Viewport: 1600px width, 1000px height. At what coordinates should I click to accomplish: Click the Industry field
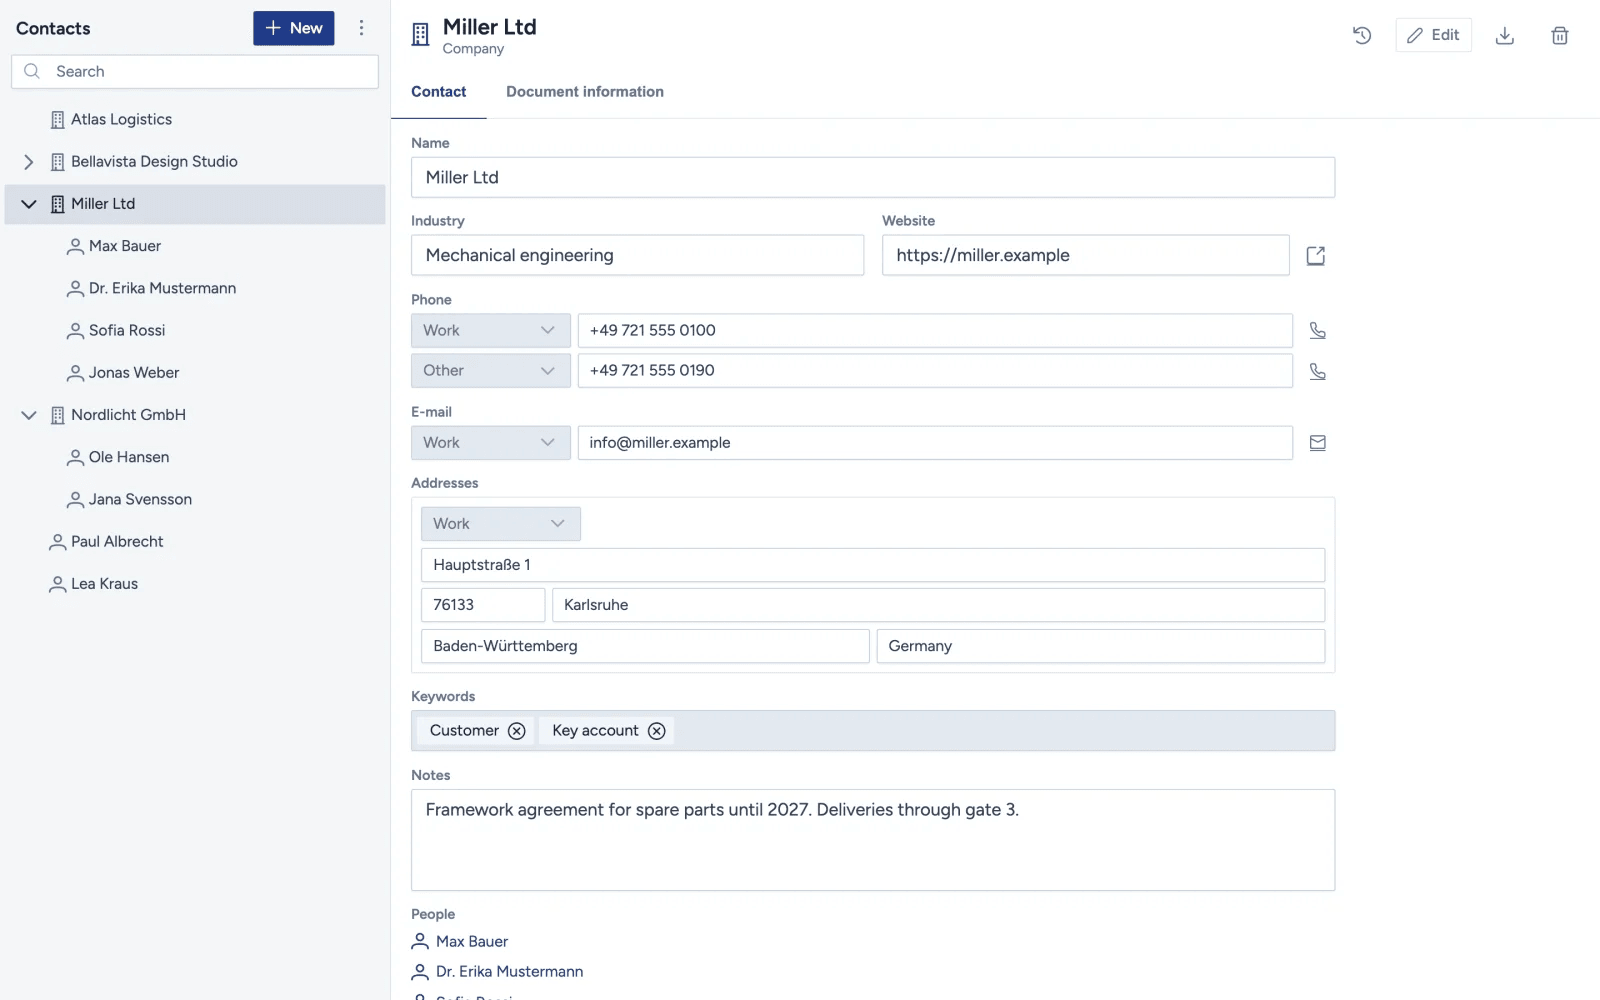click(637, 255)
